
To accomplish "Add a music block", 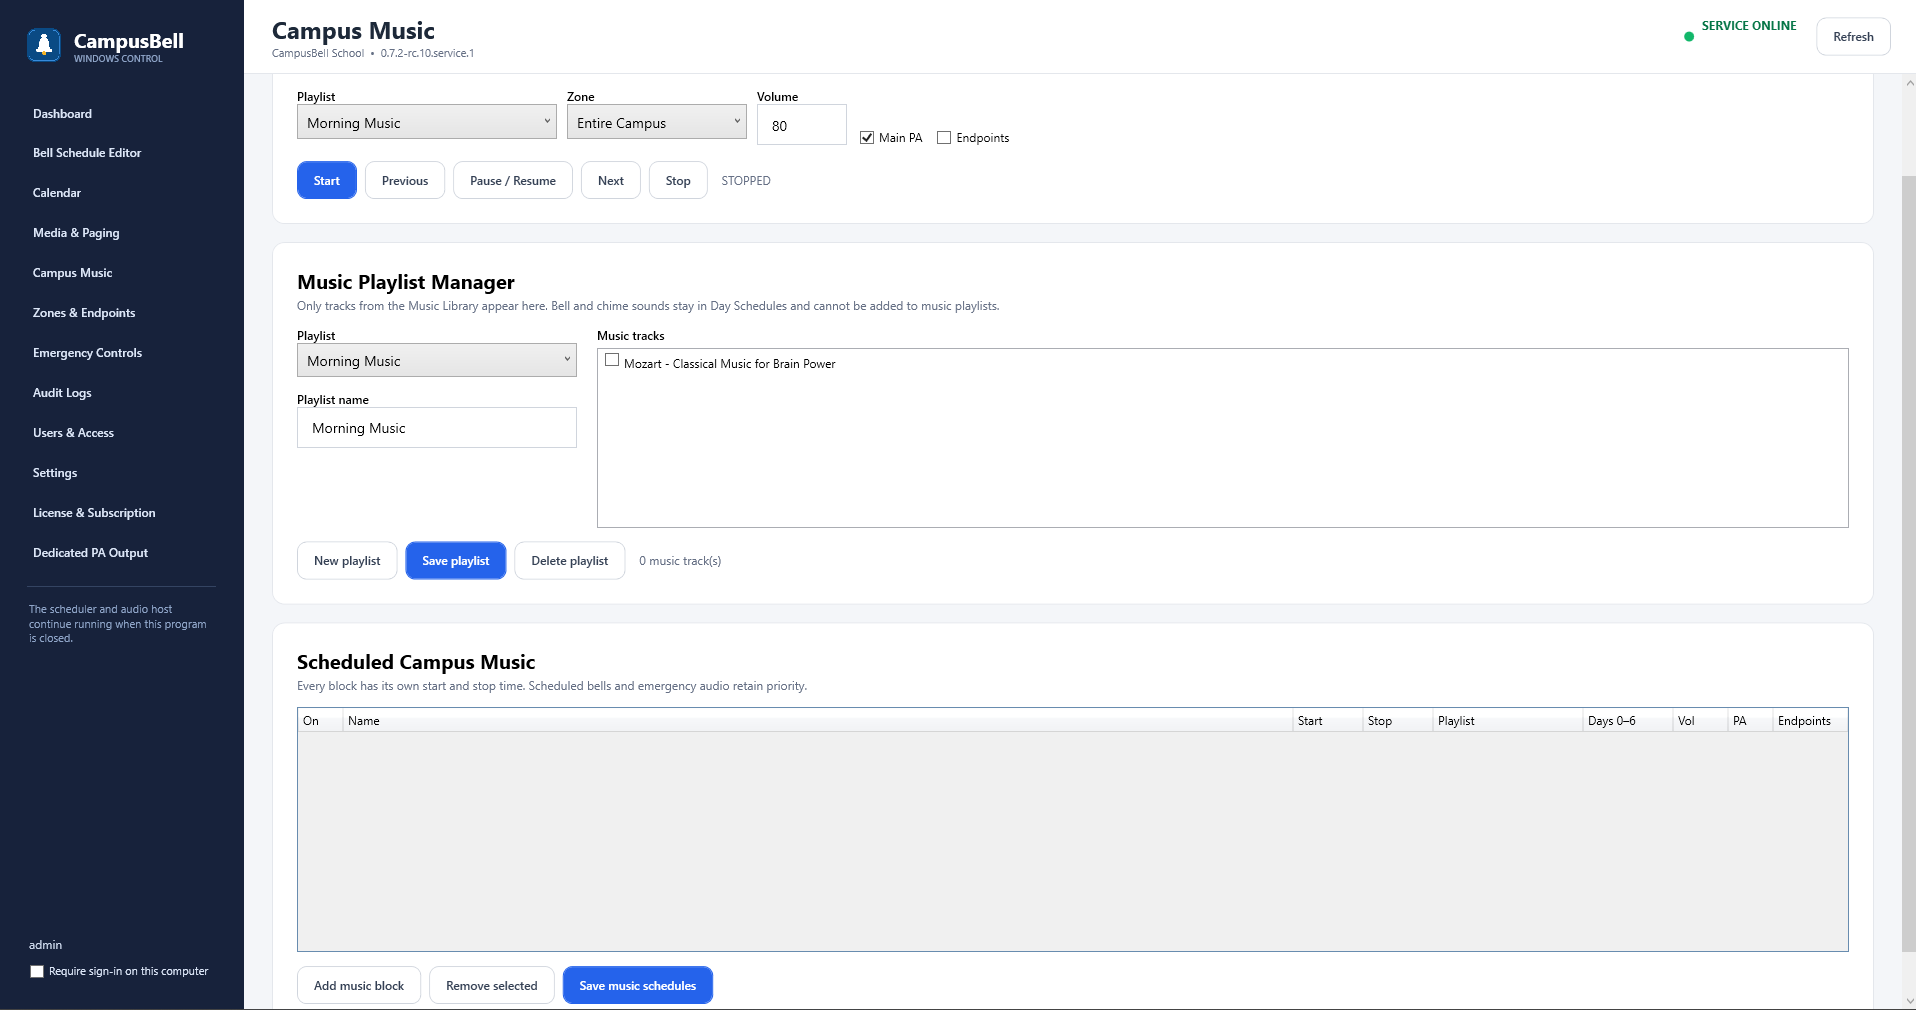I will [x=359, y=985].
